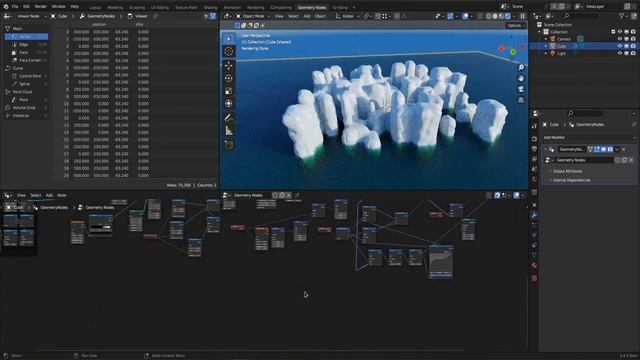Image resolution: width=640 pixels, height=360 pixels.
Task: Select Spline domain in spreadsheet
Action: (27, 84)
